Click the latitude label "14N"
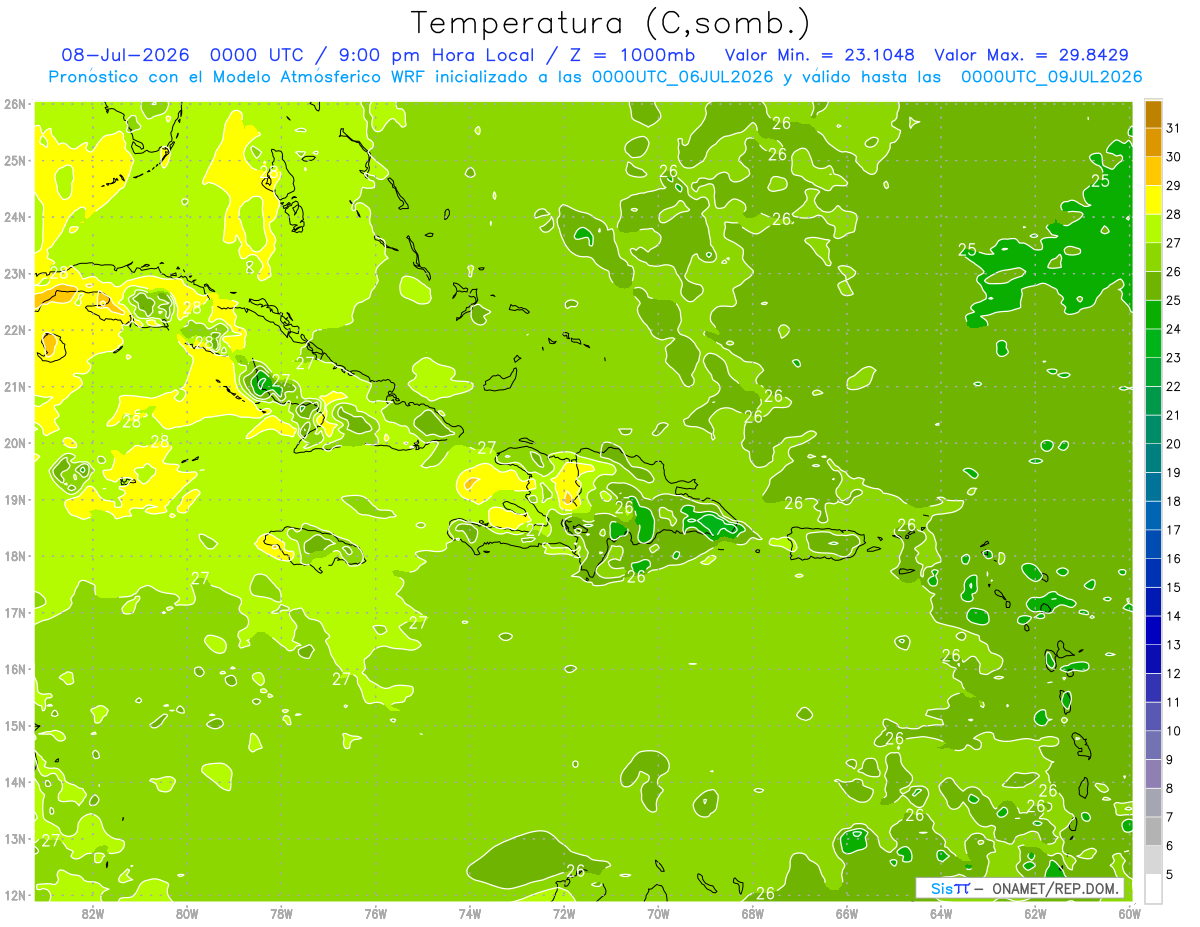 pyautogui.click(x=15, y=782)
